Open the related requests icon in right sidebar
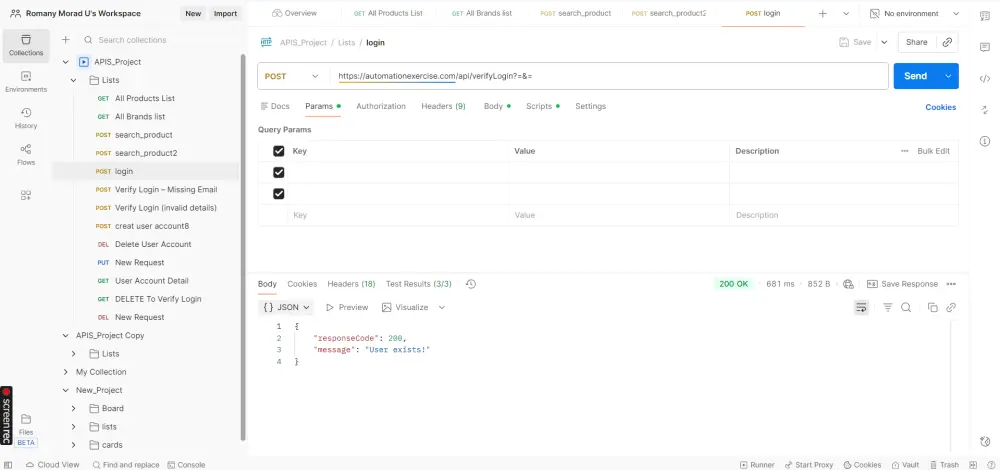Screen dimensions: 1000x470 pos(985,110)
